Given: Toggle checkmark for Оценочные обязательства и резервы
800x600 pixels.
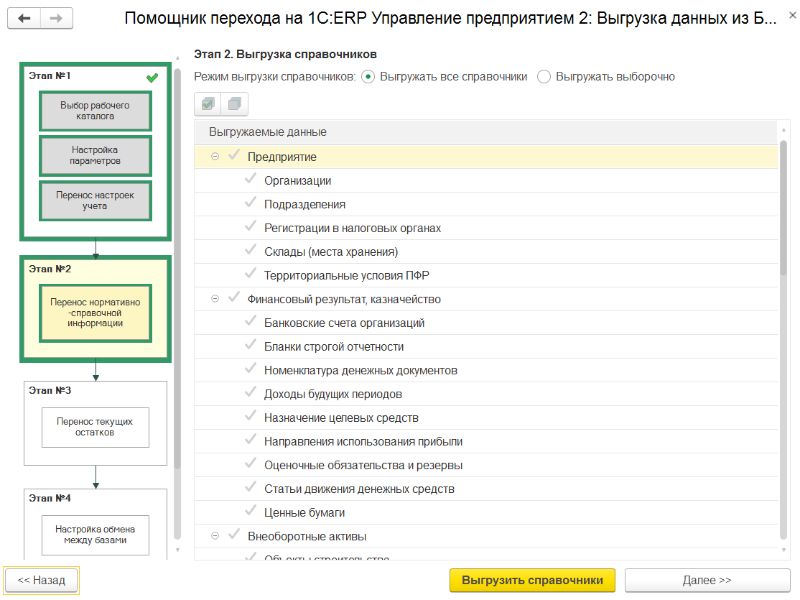Looking at the screenshot, I should (251, 463).
